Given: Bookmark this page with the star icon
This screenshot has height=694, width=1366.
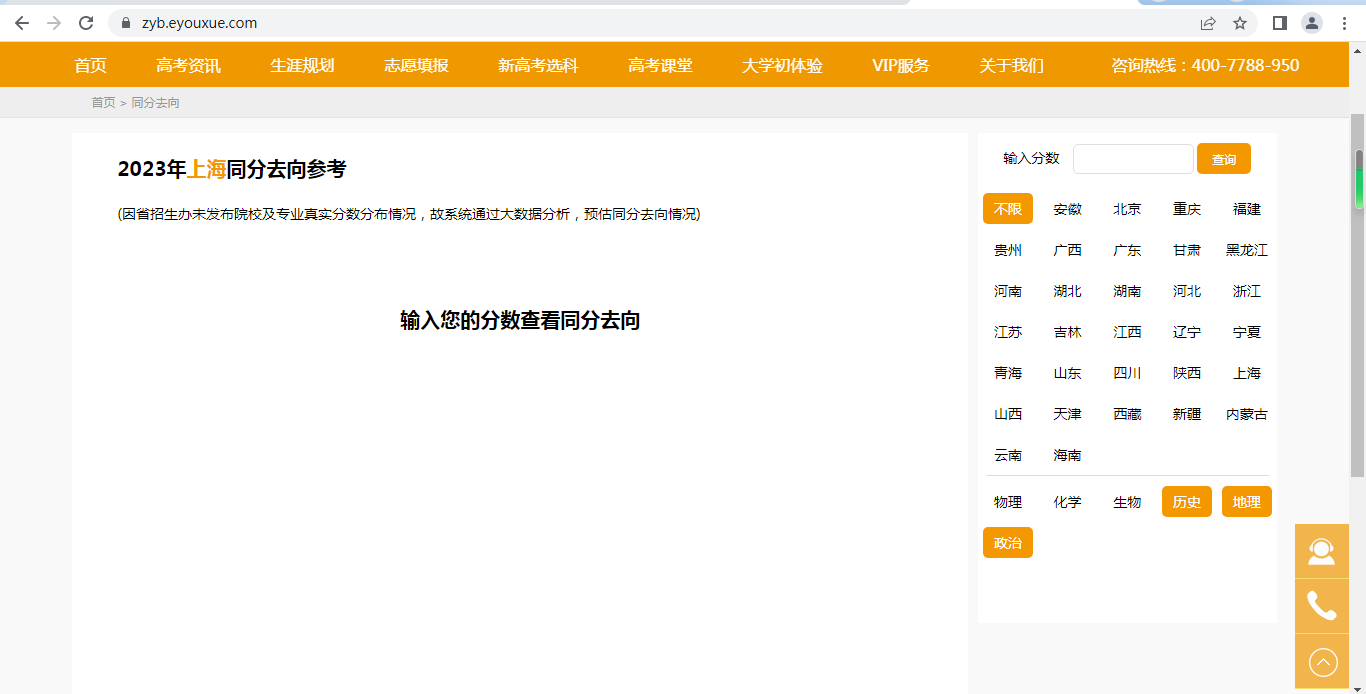Looking at the screenshot, I should (1240, 23).
